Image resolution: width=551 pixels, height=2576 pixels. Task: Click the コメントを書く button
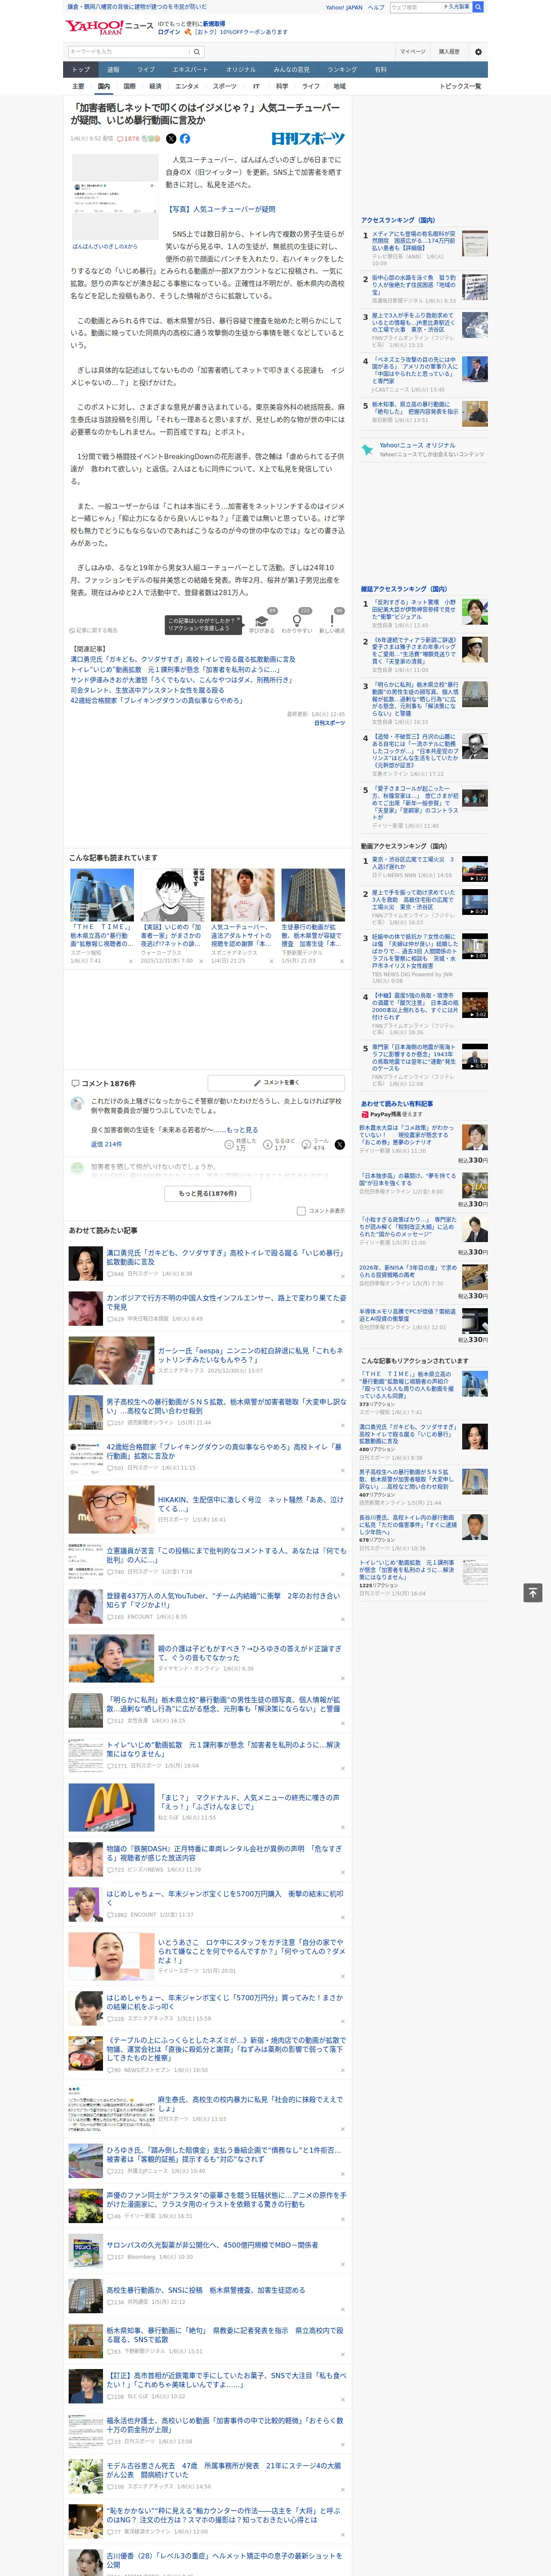point(276,1083)
